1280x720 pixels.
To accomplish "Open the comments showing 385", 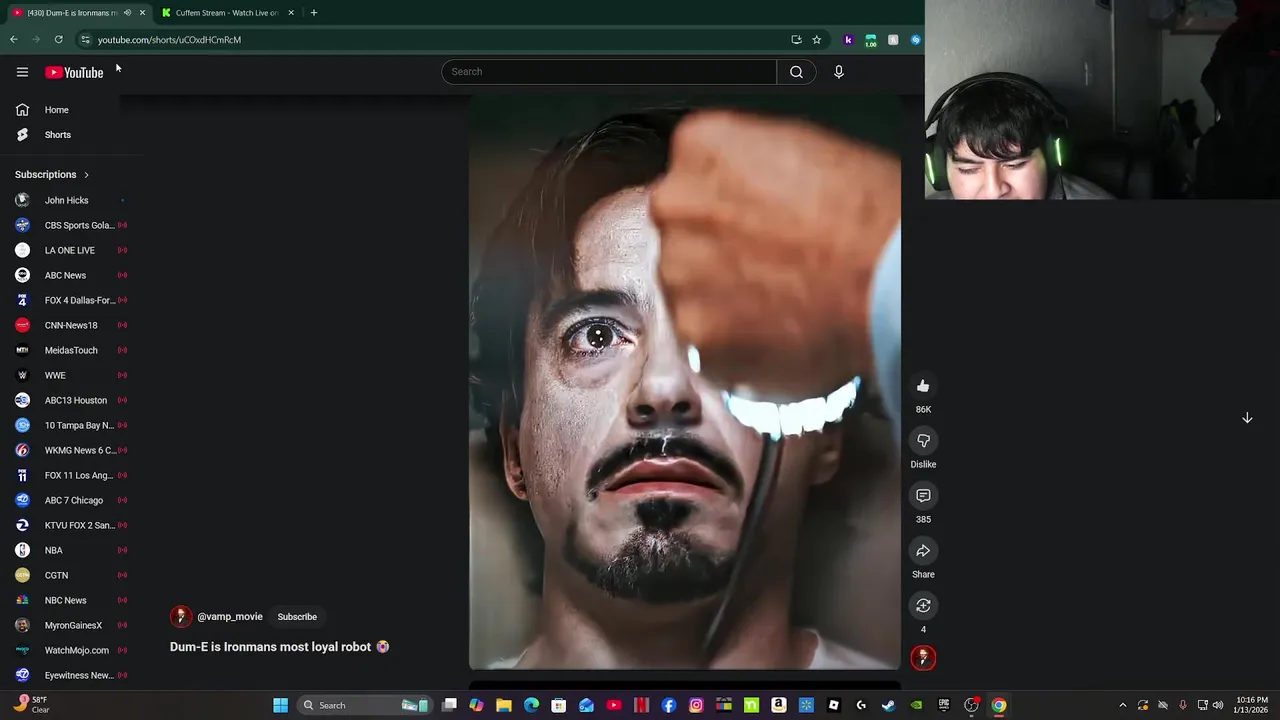I will pyautogui.click(x=923, y=496).
